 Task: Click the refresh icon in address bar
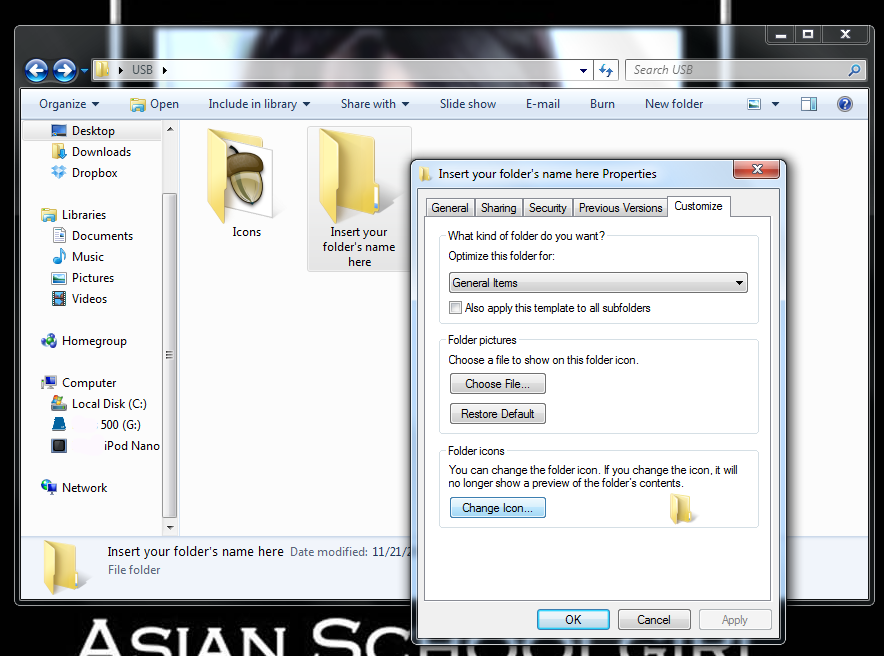[607, 70]
